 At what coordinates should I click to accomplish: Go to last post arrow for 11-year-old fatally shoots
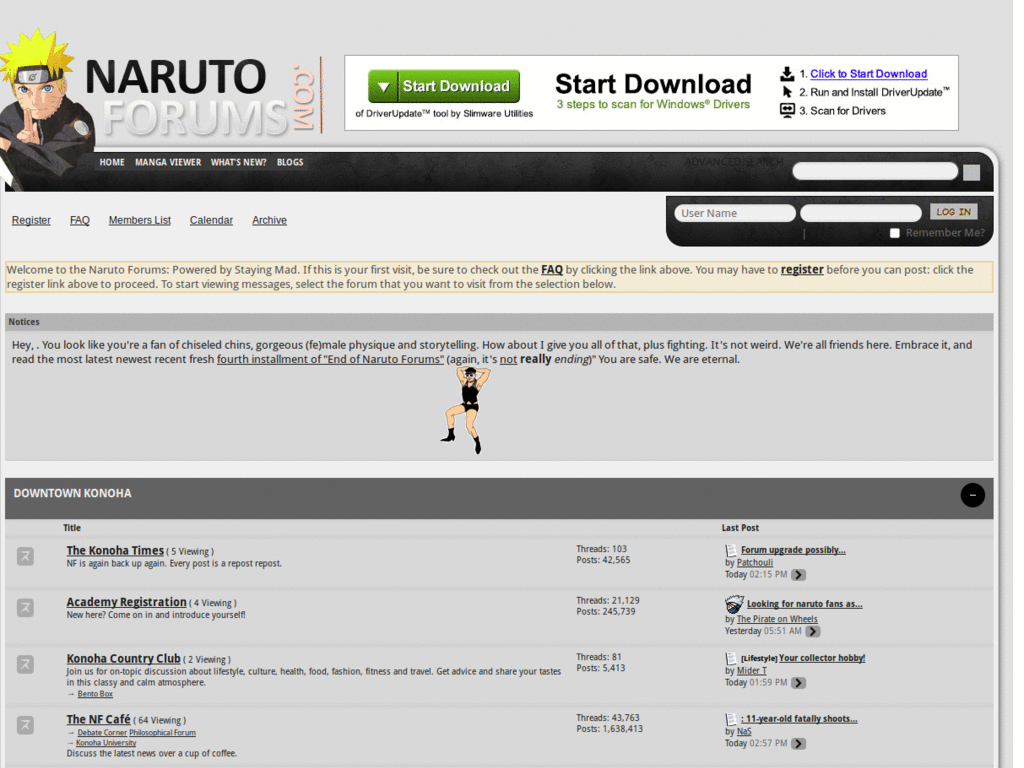(x=798, y=744)
